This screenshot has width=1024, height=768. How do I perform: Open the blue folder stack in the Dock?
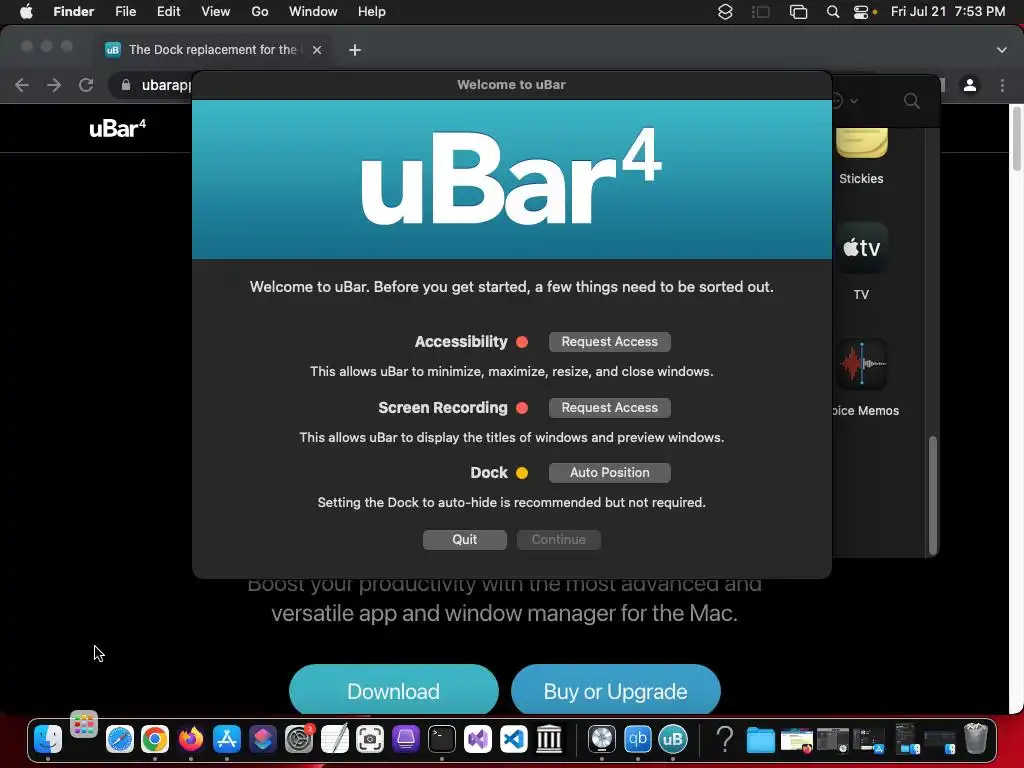760,740
